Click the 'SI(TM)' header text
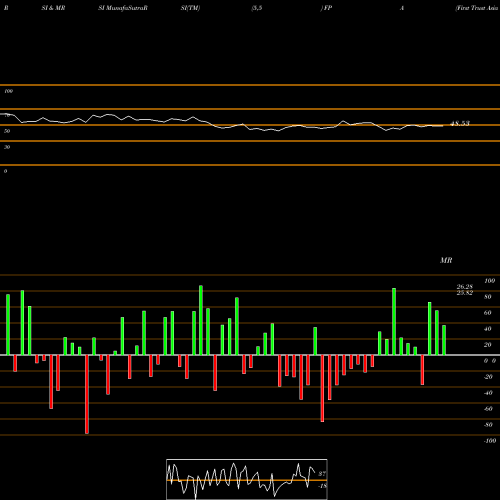The image size is (500, 500). click(x=190, y=8)
